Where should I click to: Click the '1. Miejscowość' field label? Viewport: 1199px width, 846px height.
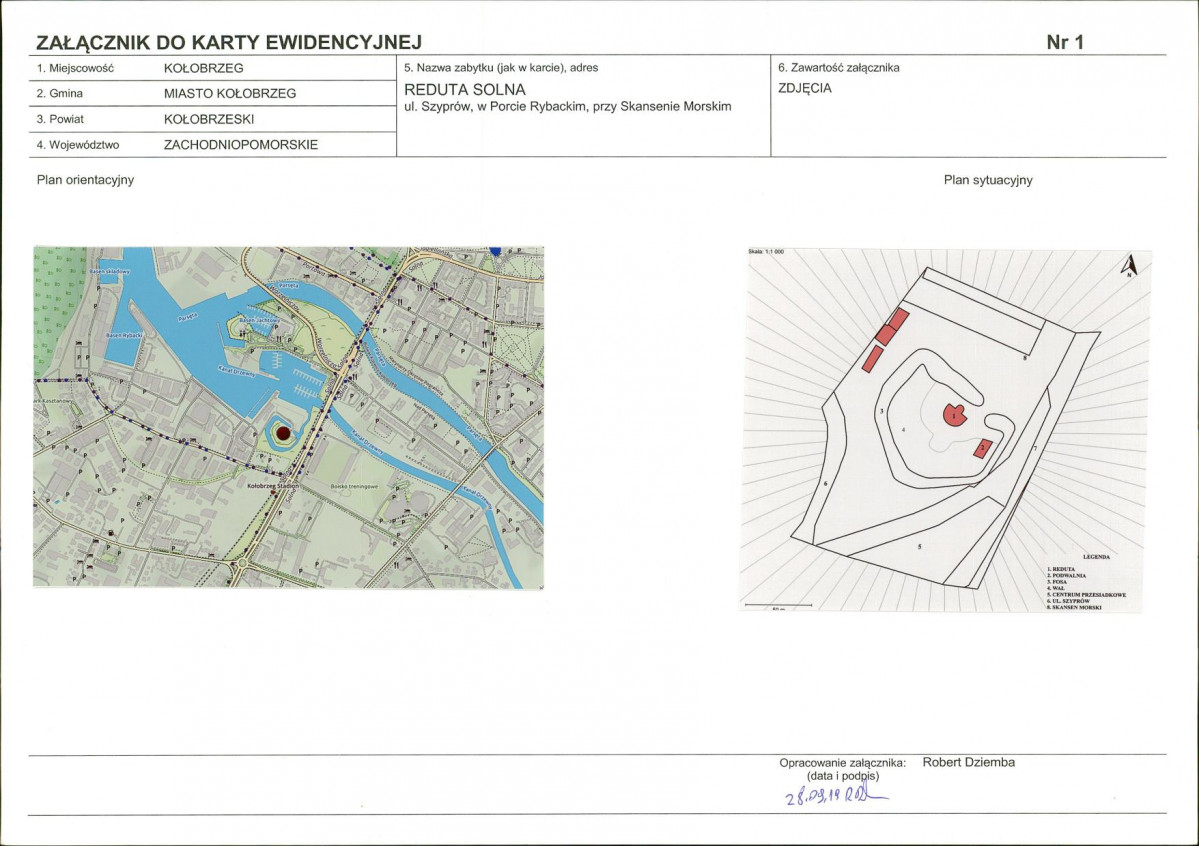75,68
